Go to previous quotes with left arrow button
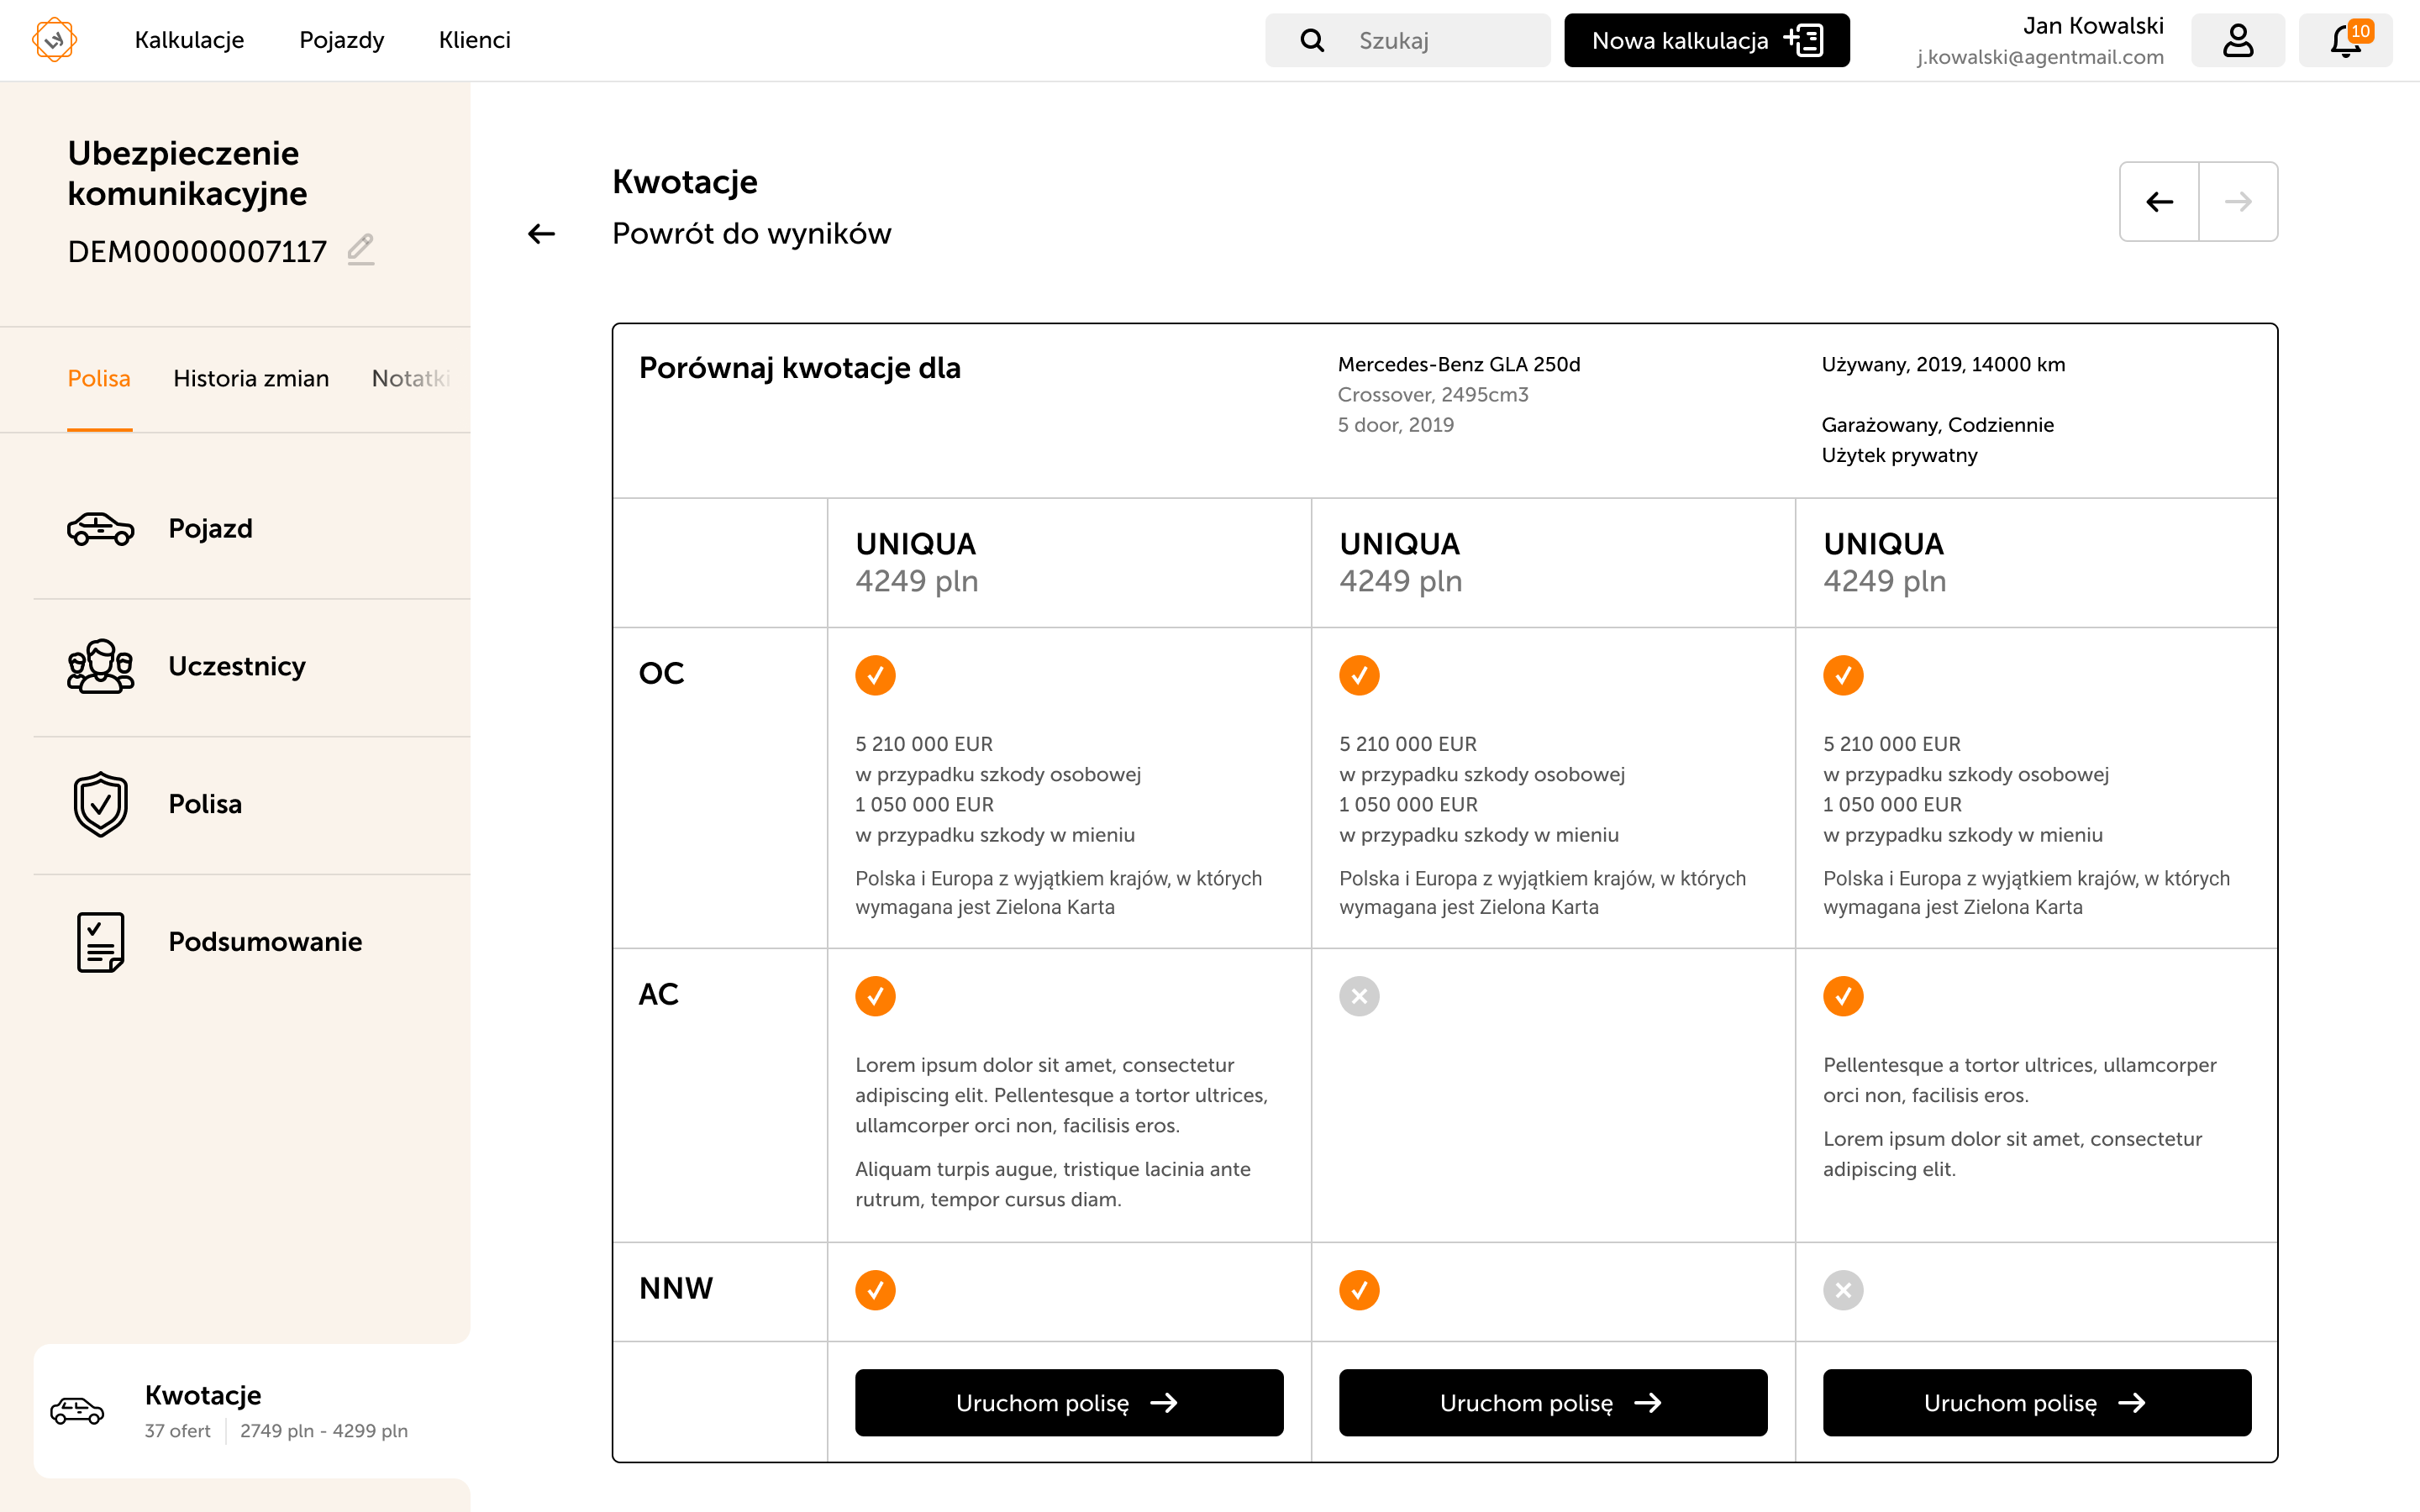 [x=2159, y=202]
